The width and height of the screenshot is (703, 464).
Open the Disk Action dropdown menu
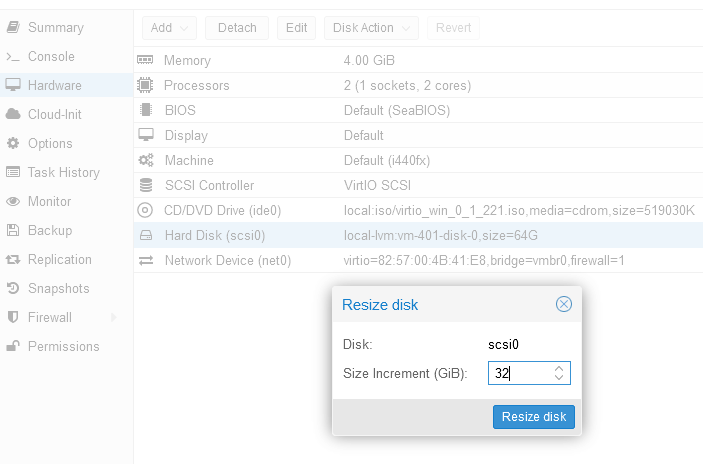371,28
